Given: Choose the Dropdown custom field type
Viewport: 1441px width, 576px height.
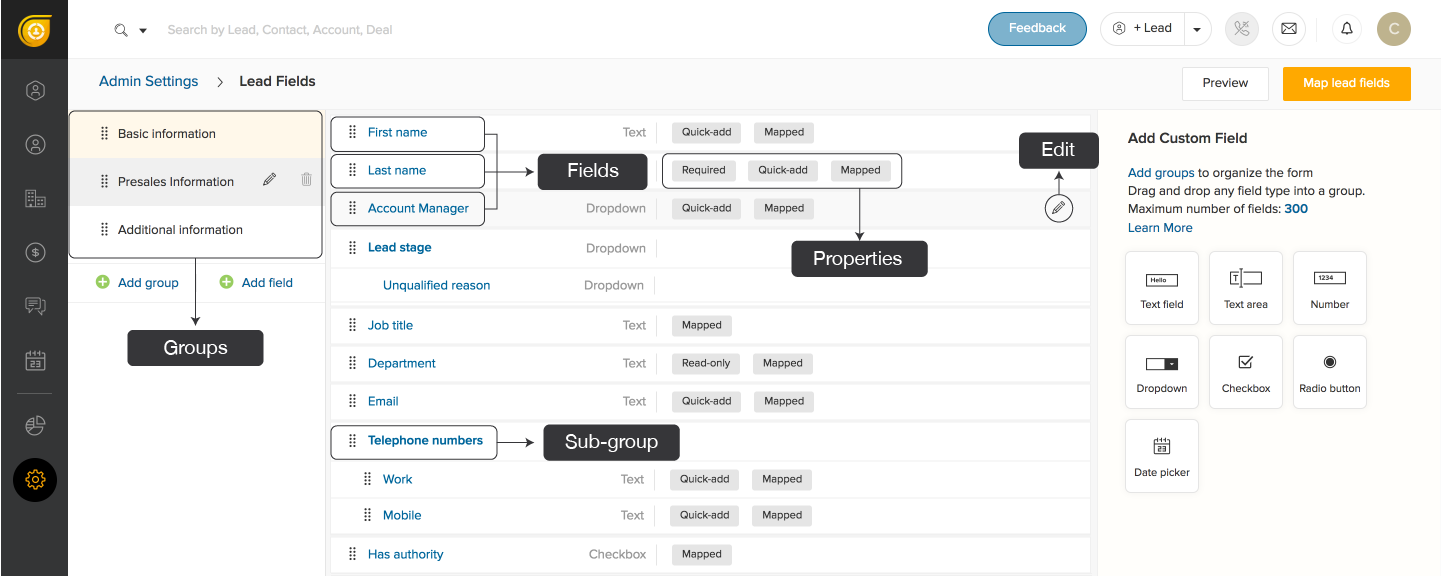Looking at the screenshot, I should click(1162, 372).
